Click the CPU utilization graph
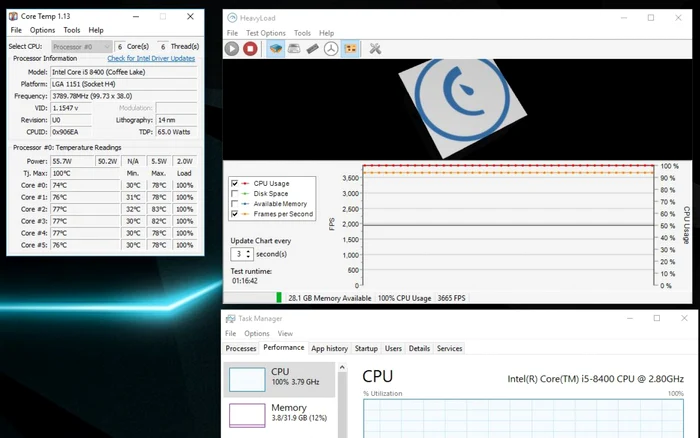Screen dimensions: 700x438 [523, 418]
